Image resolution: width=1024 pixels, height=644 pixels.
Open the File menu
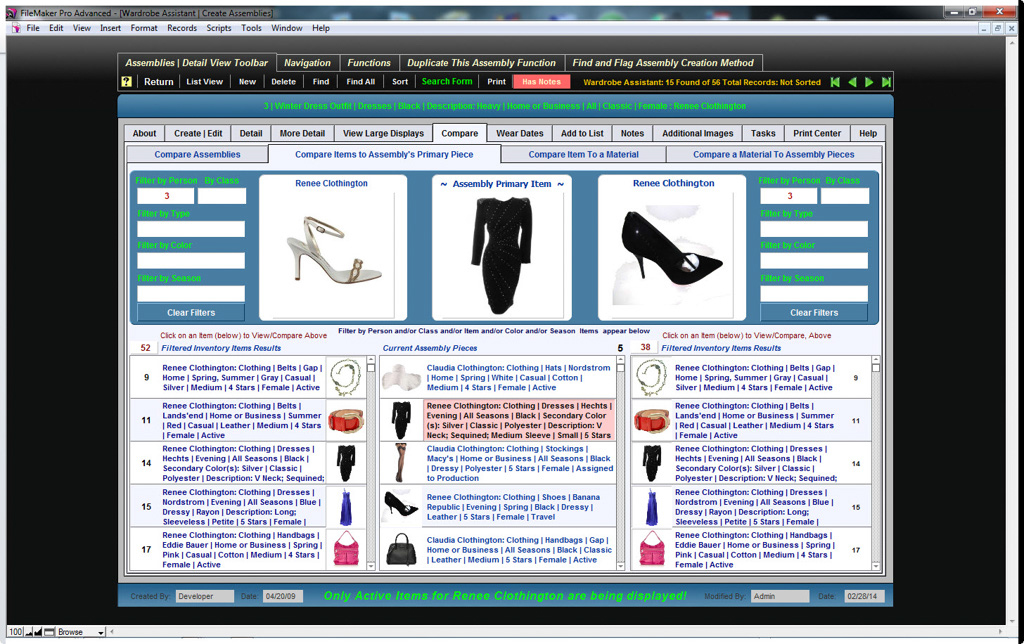point(33,28)
